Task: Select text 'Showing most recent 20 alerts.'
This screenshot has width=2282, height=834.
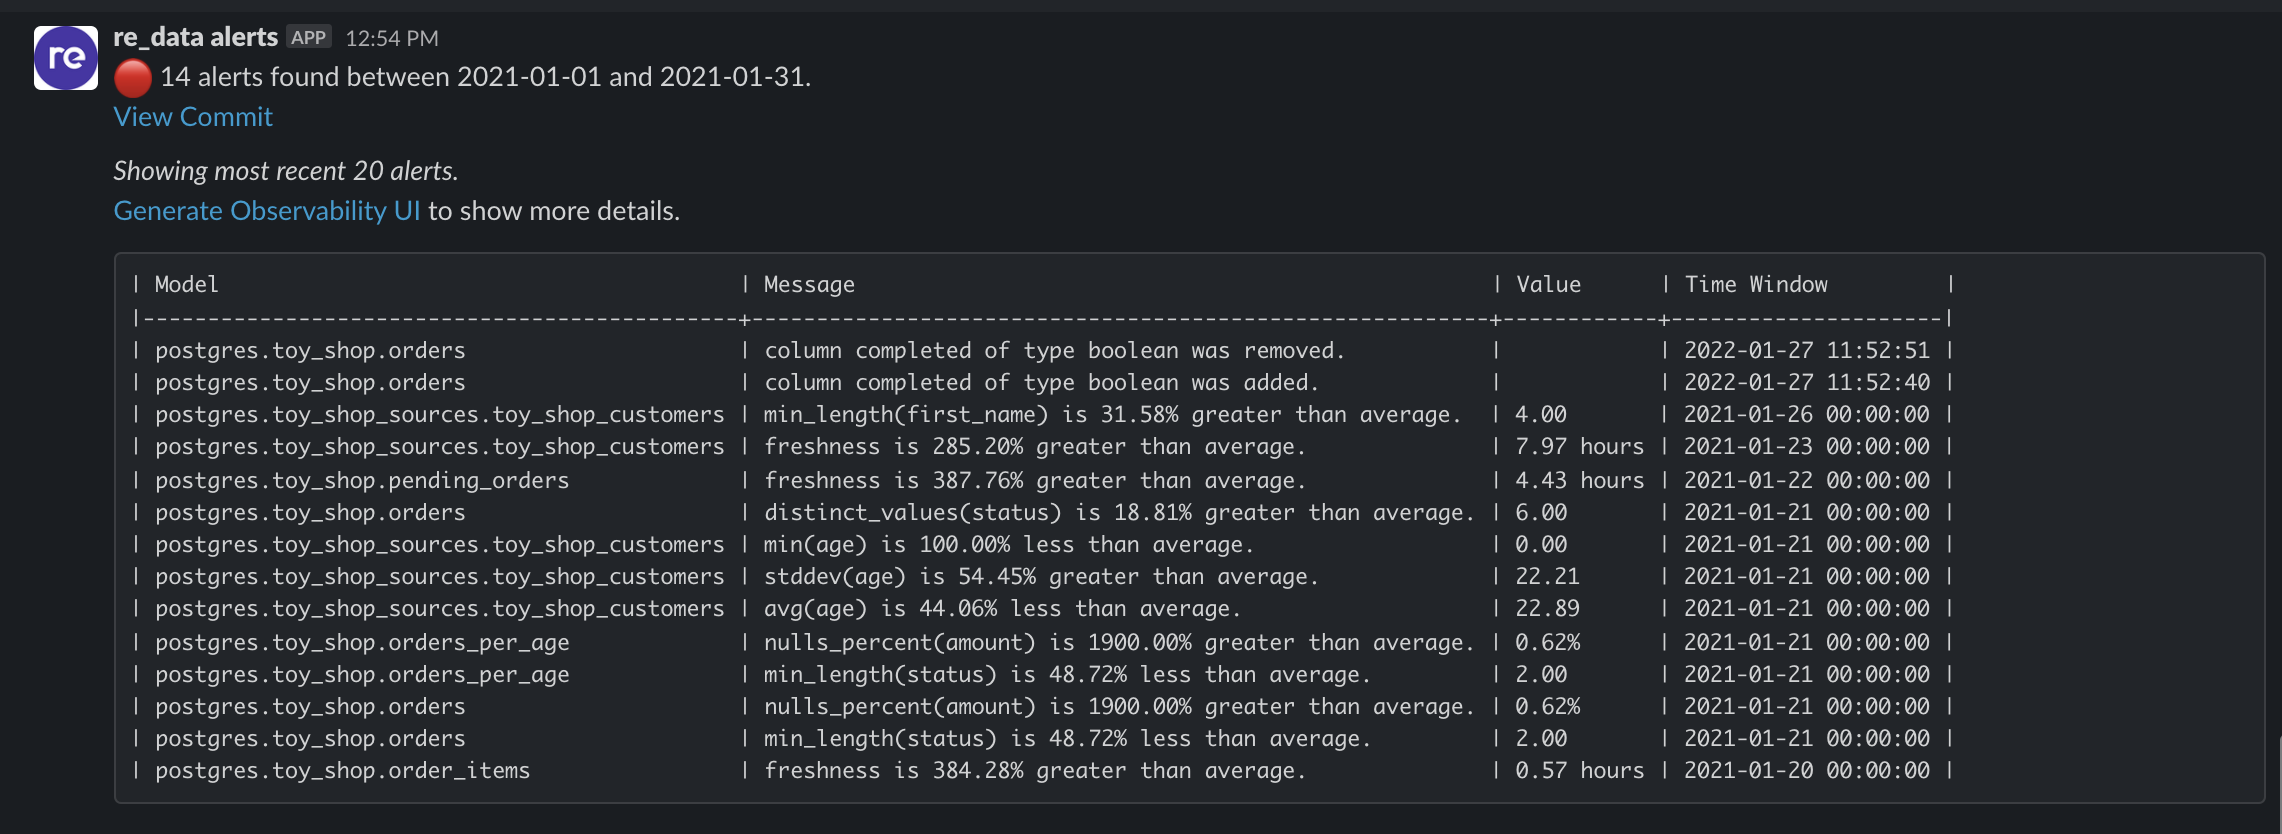Action: [x=286, y=171]
